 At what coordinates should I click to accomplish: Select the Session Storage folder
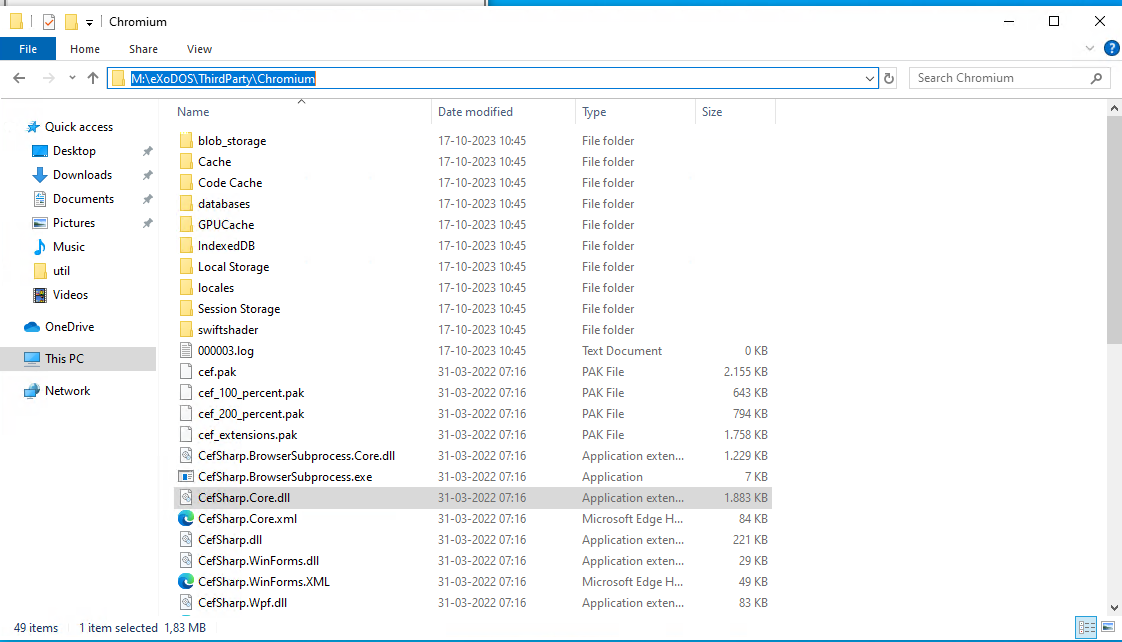239,308
